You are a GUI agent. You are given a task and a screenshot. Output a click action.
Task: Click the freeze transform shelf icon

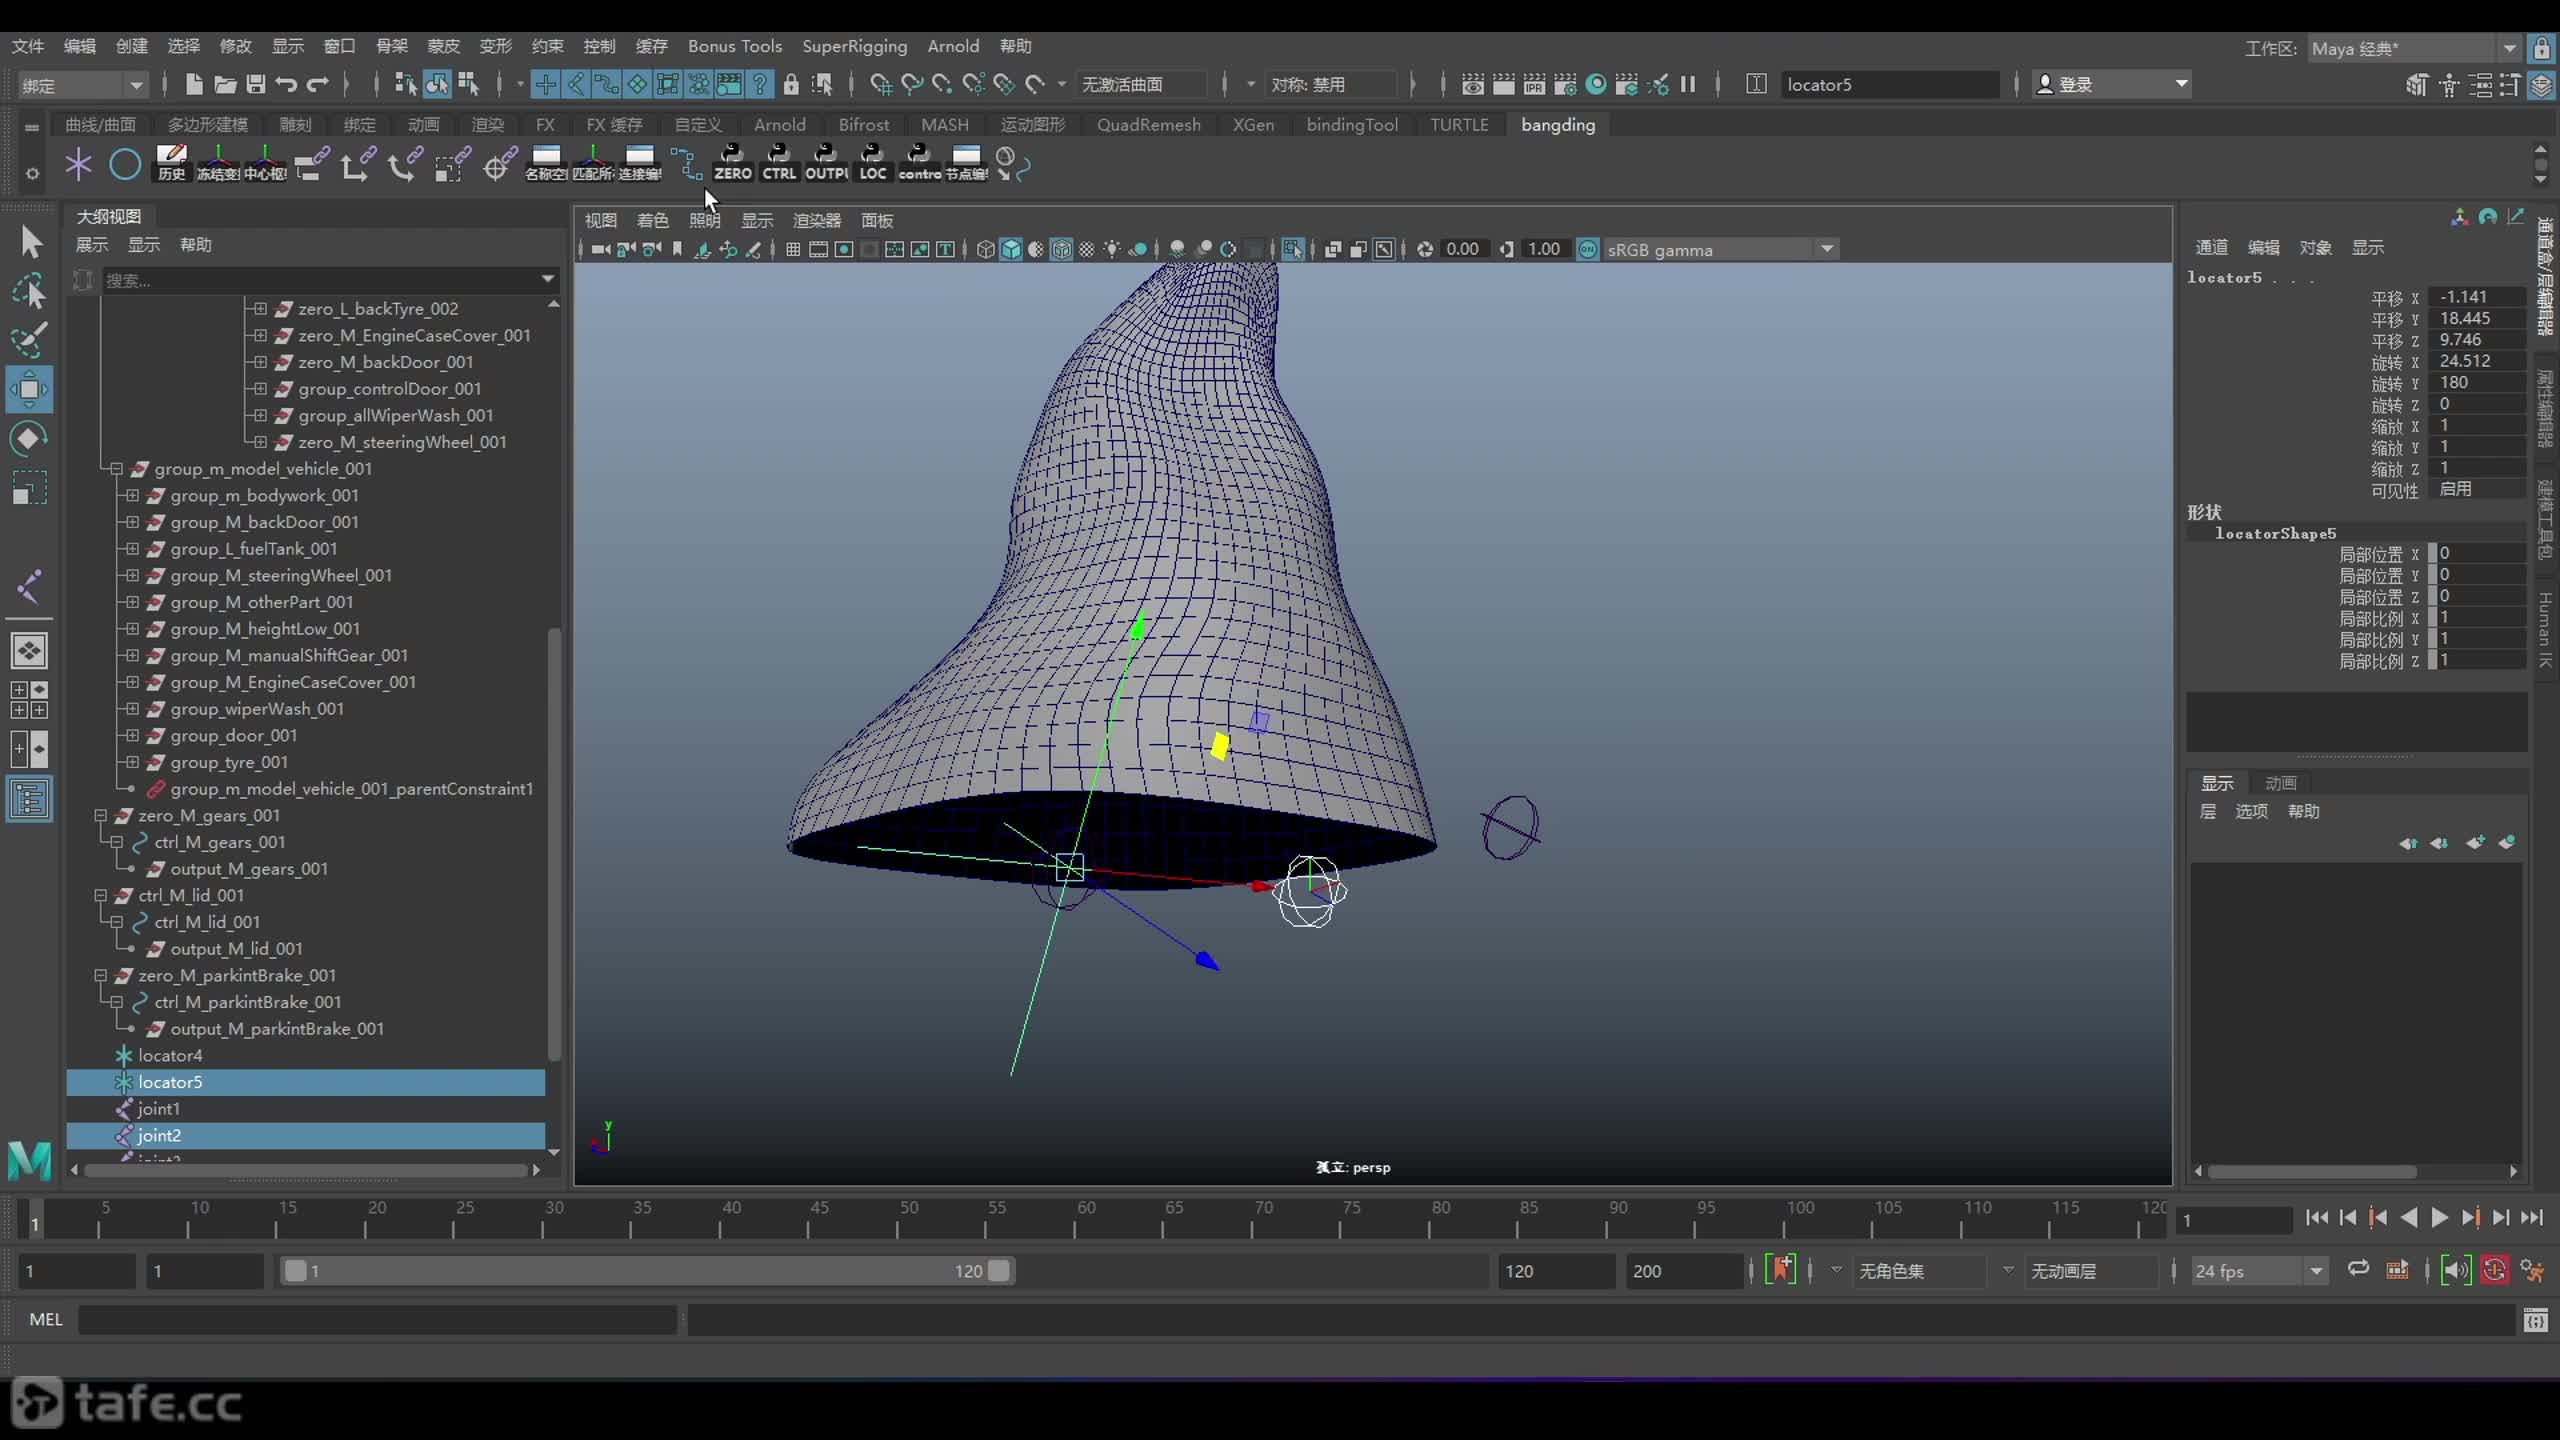[x=218, y=162]
